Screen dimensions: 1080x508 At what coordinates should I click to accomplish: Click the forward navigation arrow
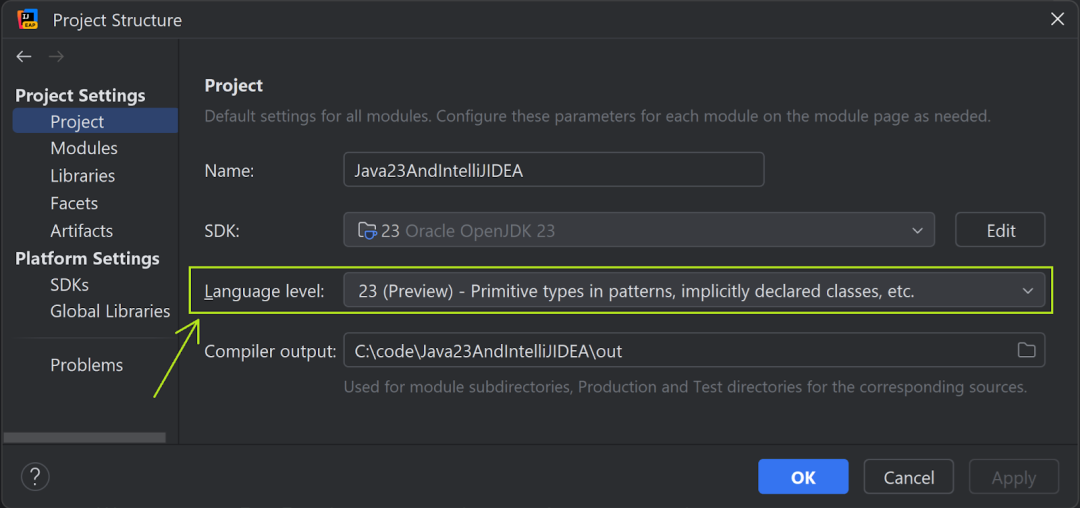tap(56, 57)
